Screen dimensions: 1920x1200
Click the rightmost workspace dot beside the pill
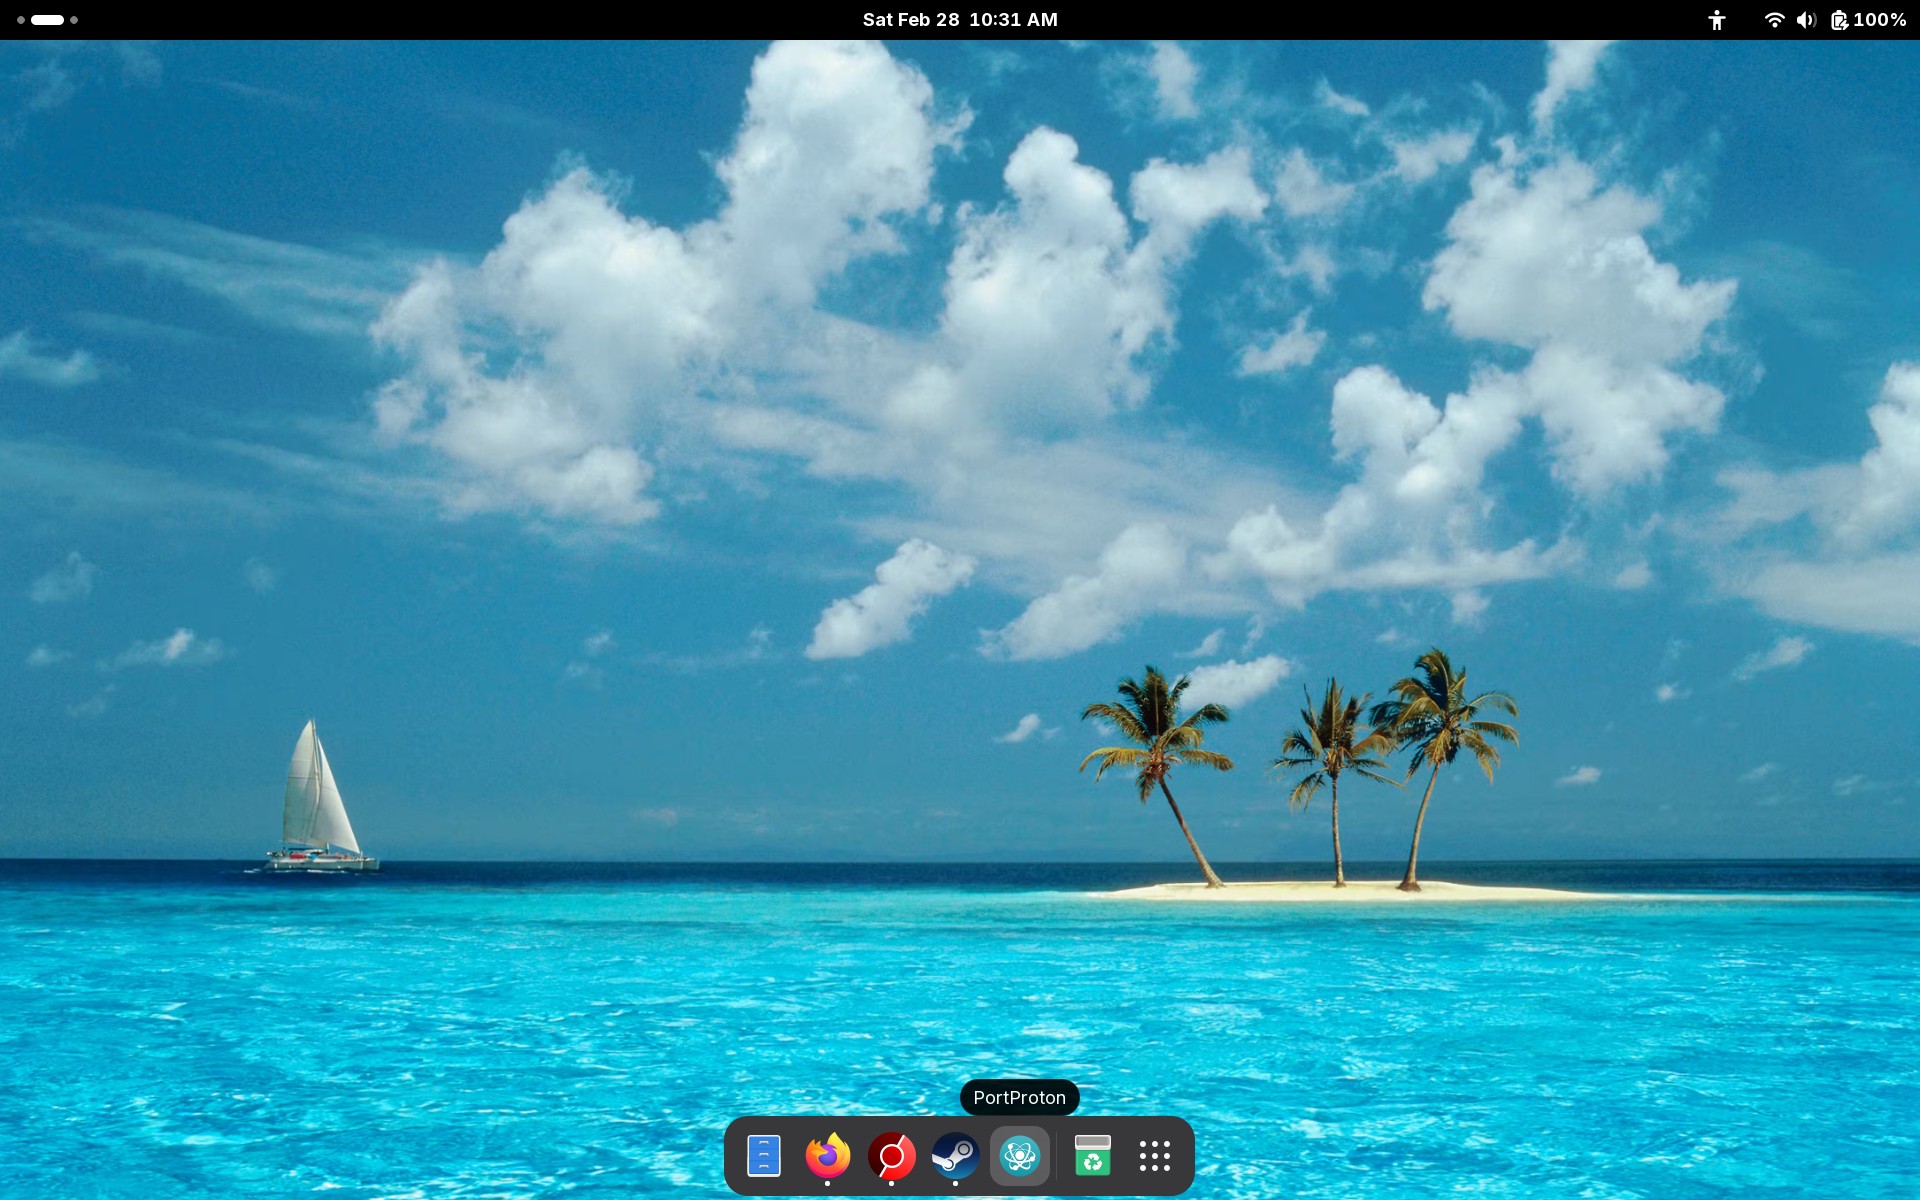74,20
